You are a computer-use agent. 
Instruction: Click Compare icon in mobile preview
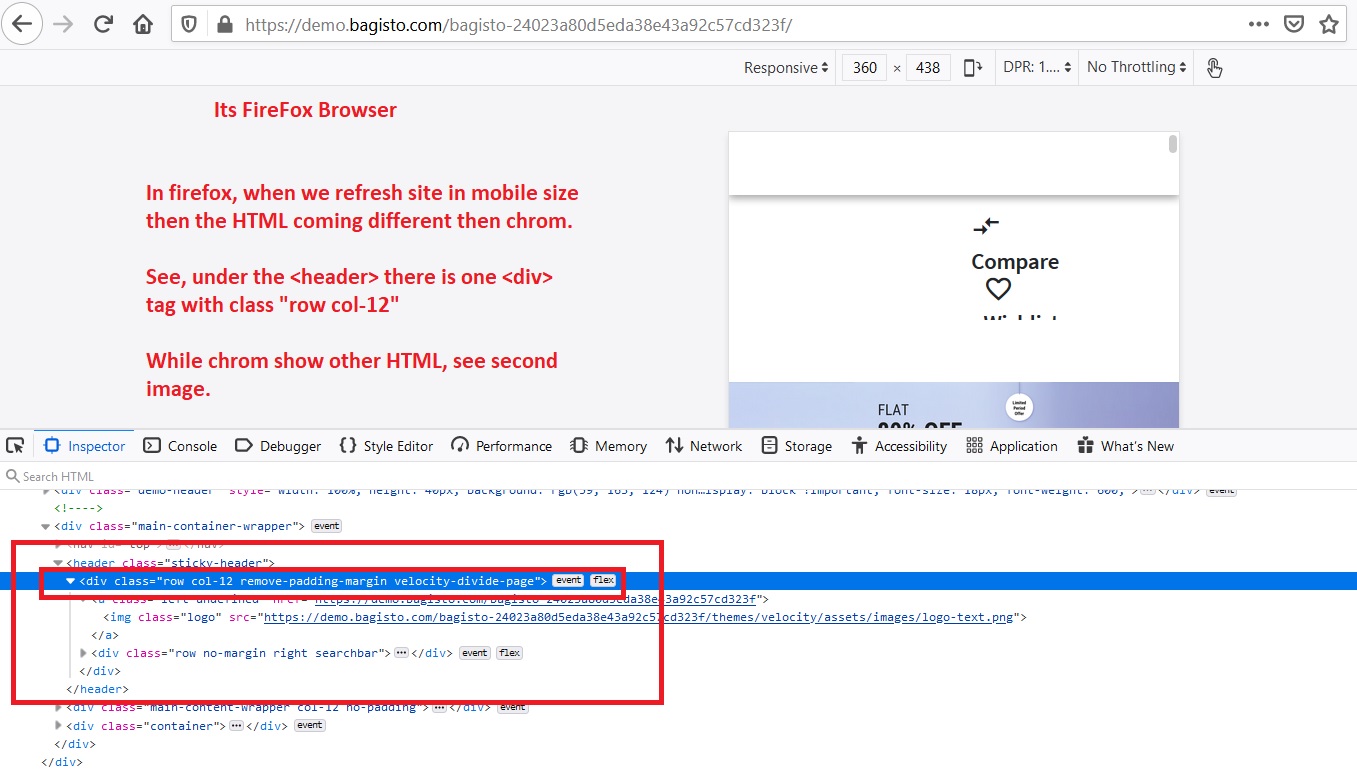point(986,227)
